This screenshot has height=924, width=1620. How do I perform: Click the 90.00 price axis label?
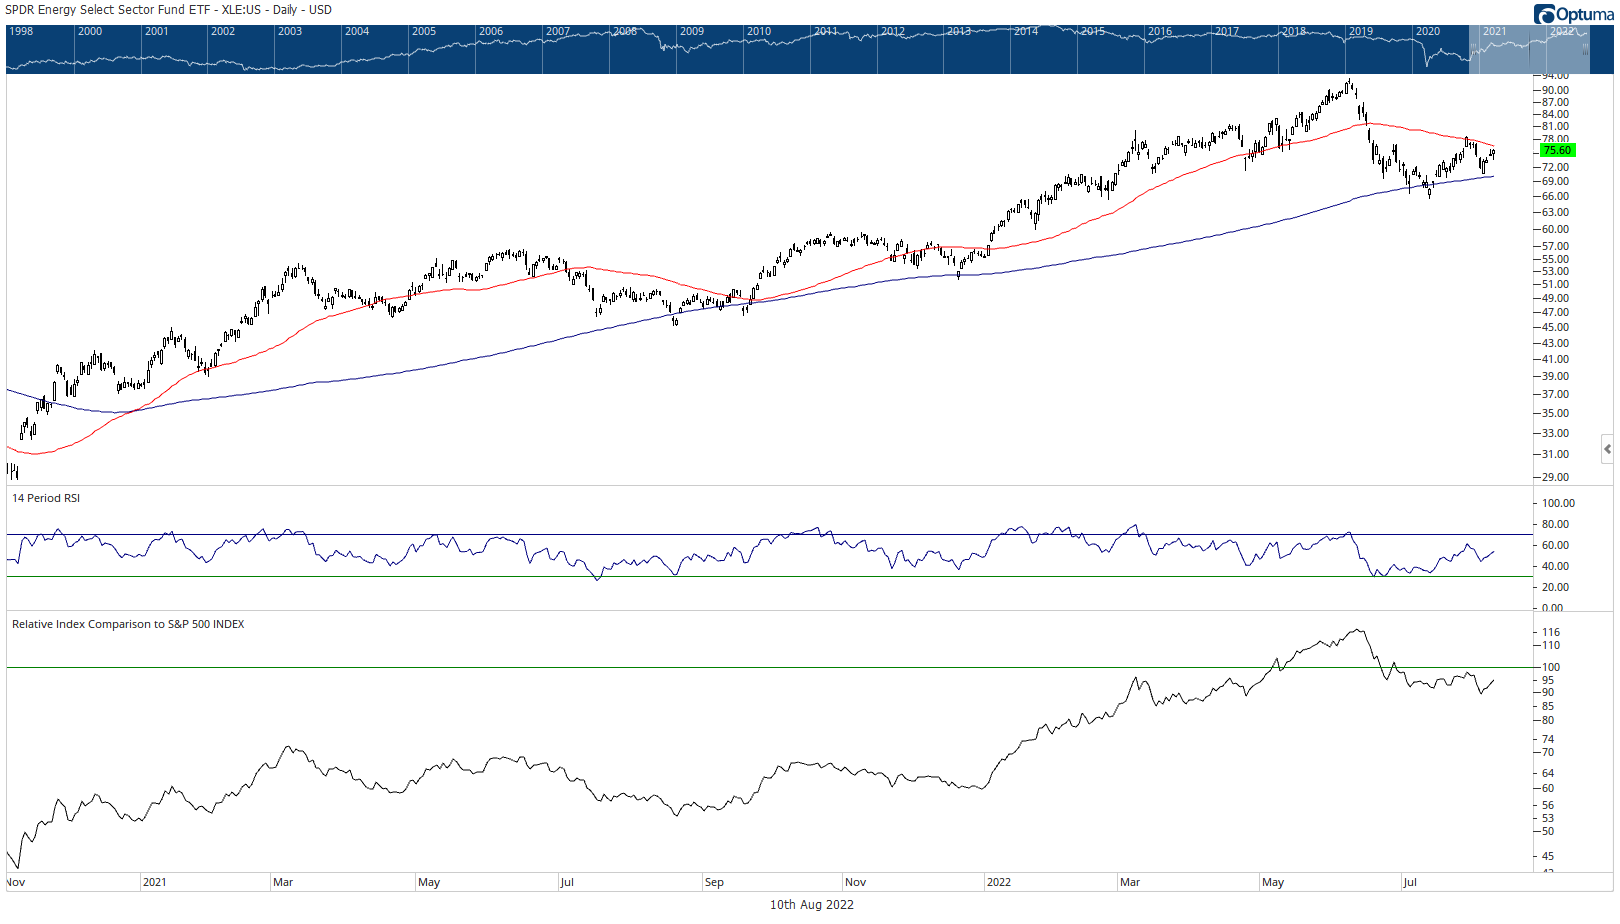[1556, 90]
